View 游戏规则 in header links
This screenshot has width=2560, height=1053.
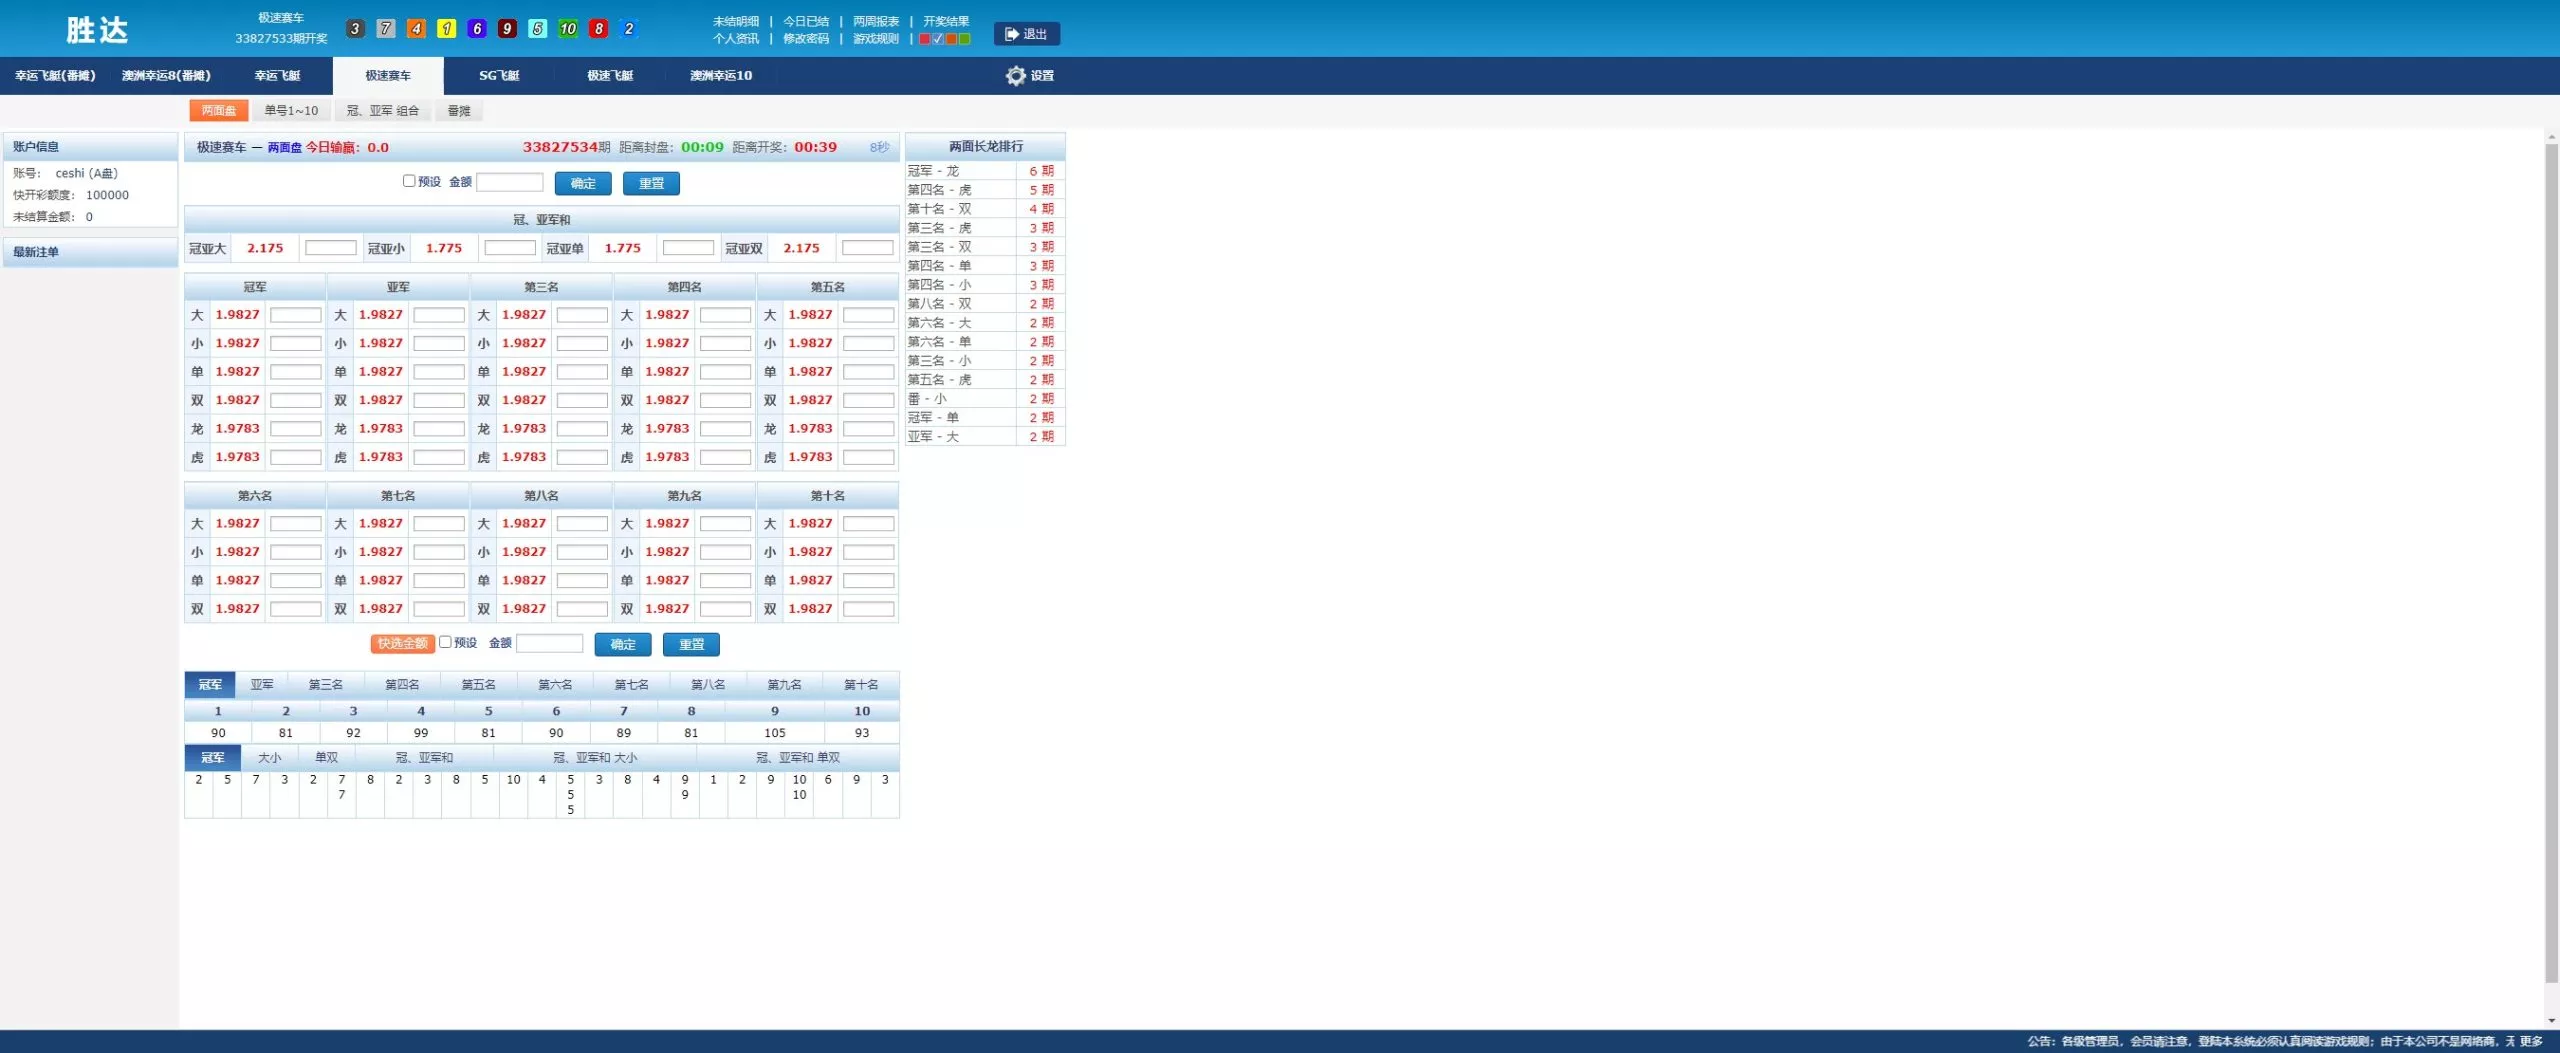875,39
